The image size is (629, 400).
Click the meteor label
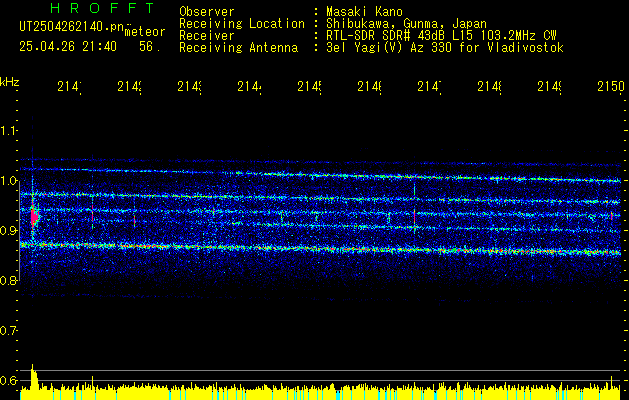[x=145, y=32]
